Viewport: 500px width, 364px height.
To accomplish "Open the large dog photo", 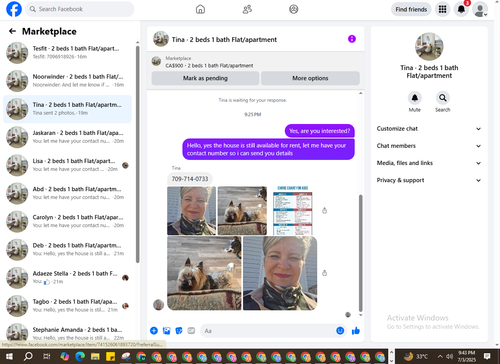I will 204,273.
